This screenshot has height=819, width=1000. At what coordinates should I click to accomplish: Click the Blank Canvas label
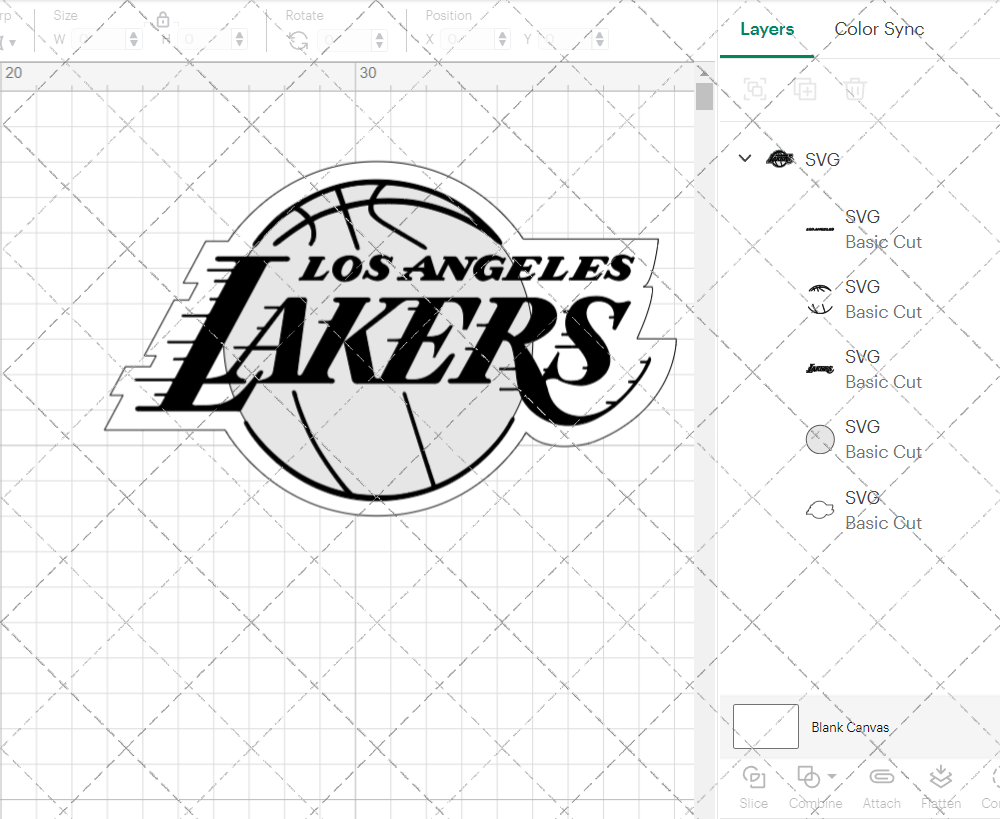[850, 727]
